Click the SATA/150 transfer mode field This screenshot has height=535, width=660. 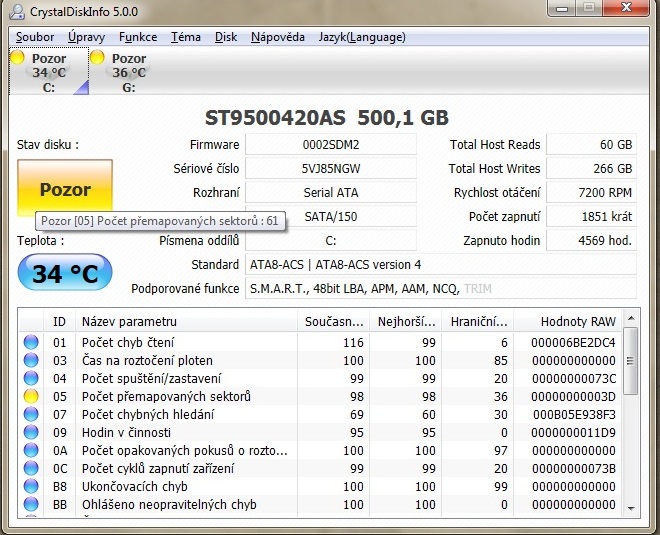[x=331, y=217]
